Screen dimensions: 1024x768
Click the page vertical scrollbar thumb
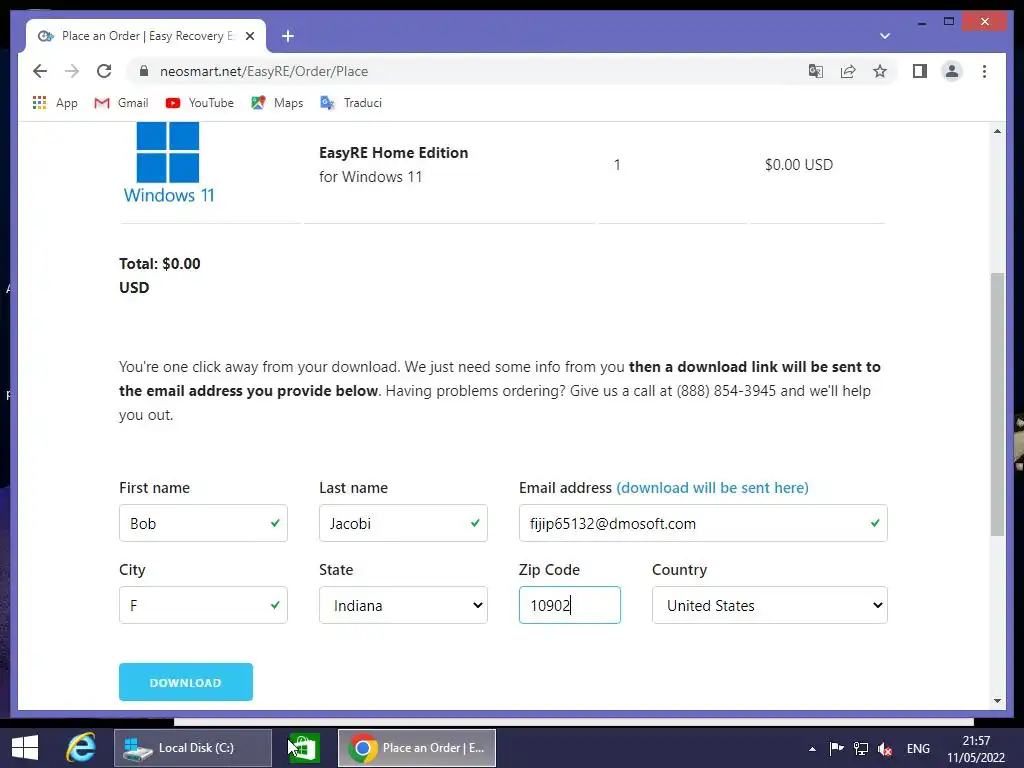(997, 404)
